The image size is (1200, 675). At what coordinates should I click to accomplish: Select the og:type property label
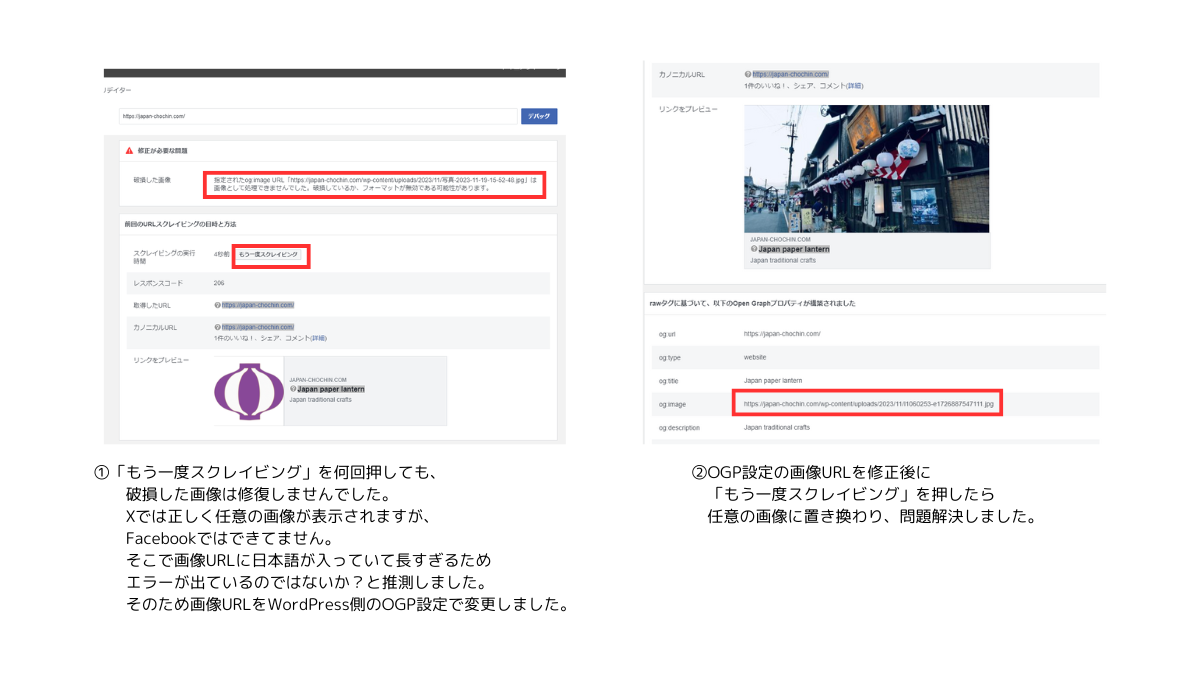pos(670,357)
